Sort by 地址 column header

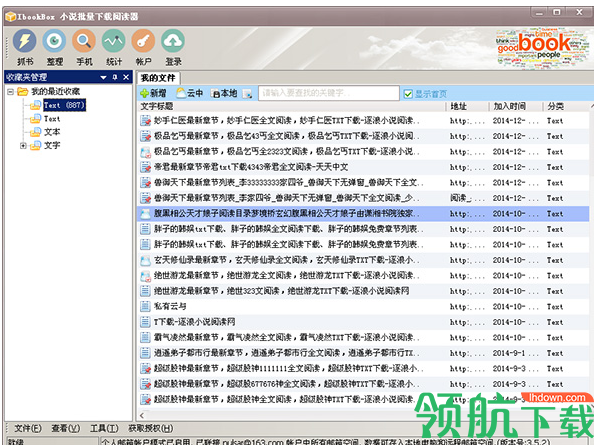(x=458, y=106)
